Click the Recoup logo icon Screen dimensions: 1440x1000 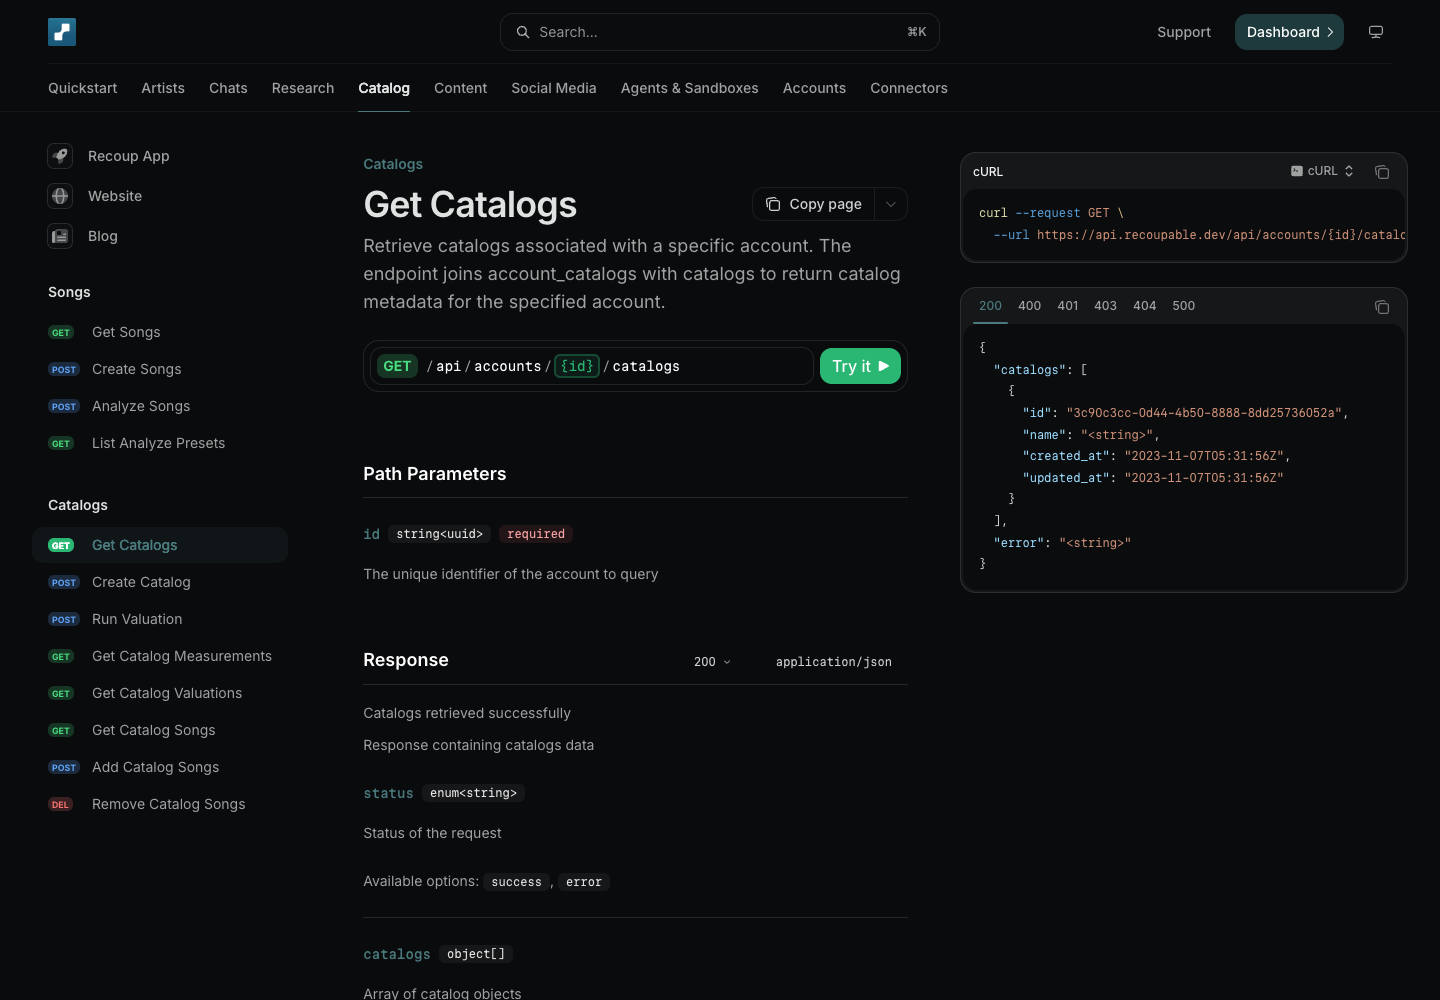point(62,32)
